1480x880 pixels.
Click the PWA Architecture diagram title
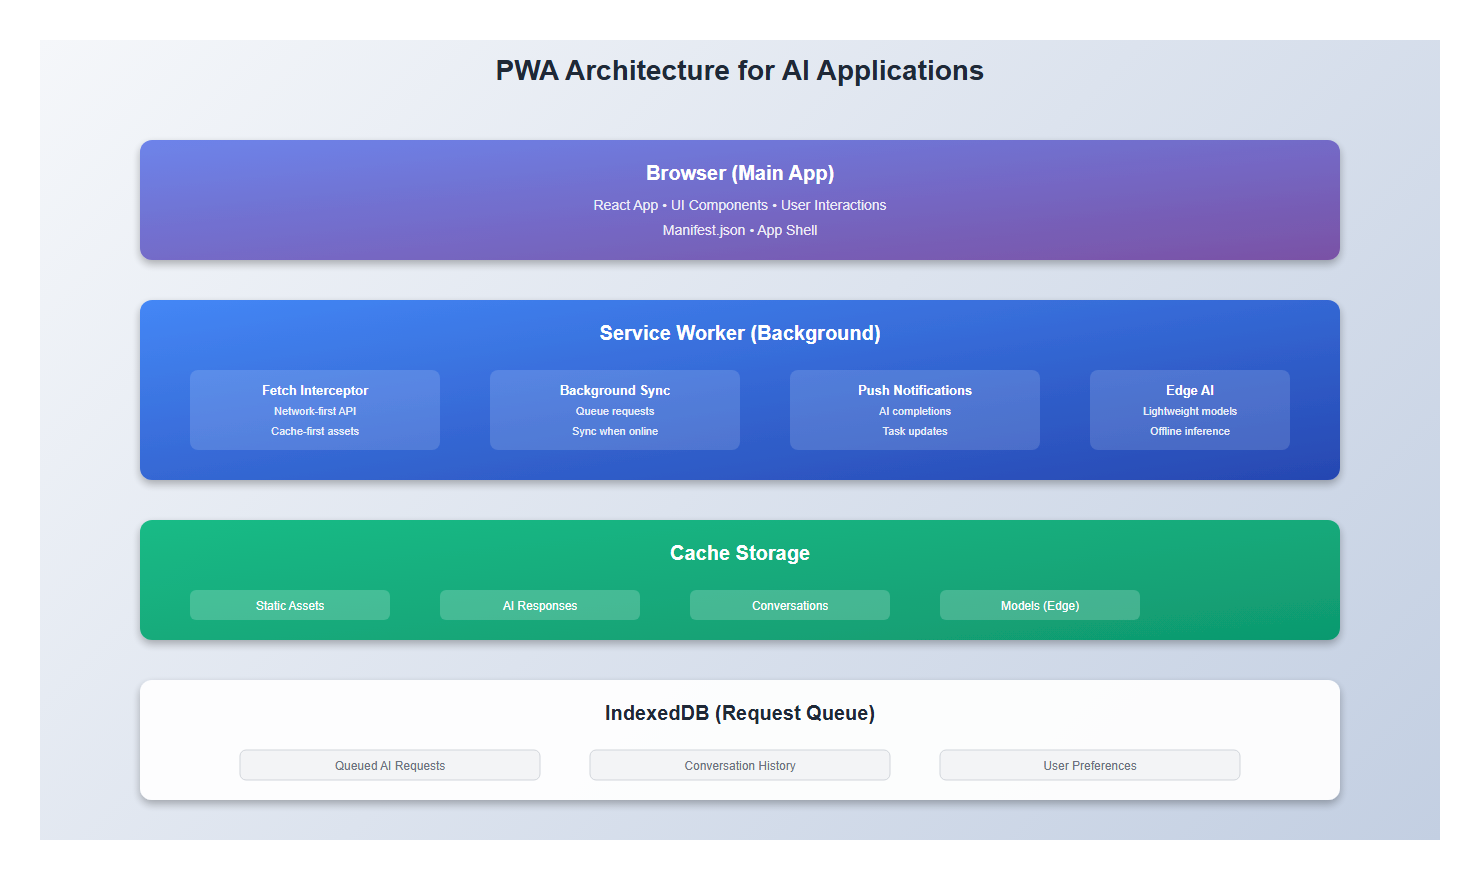coord(739,70)
